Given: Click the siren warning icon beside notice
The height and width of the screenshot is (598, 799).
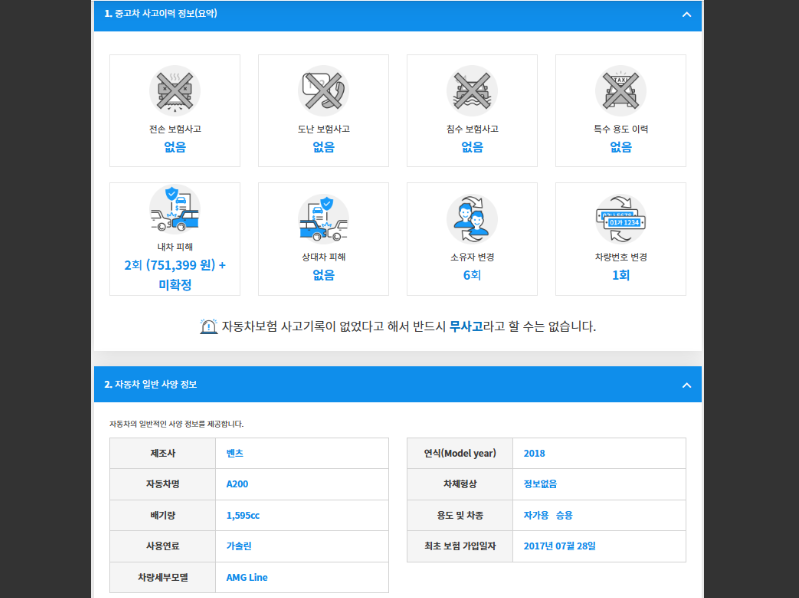Looking at the screenshot, I should click(208, 327).
